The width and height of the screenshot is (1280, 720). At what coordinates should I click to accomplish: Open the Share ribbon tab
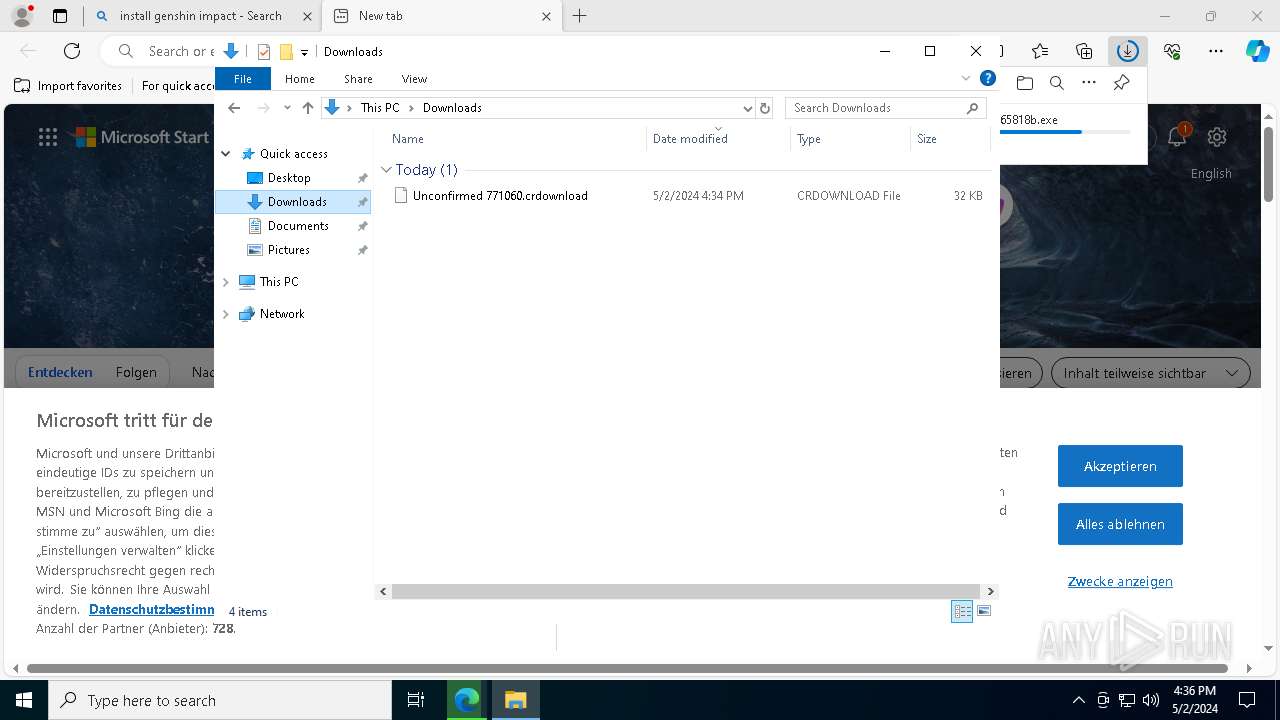(358, 79)
